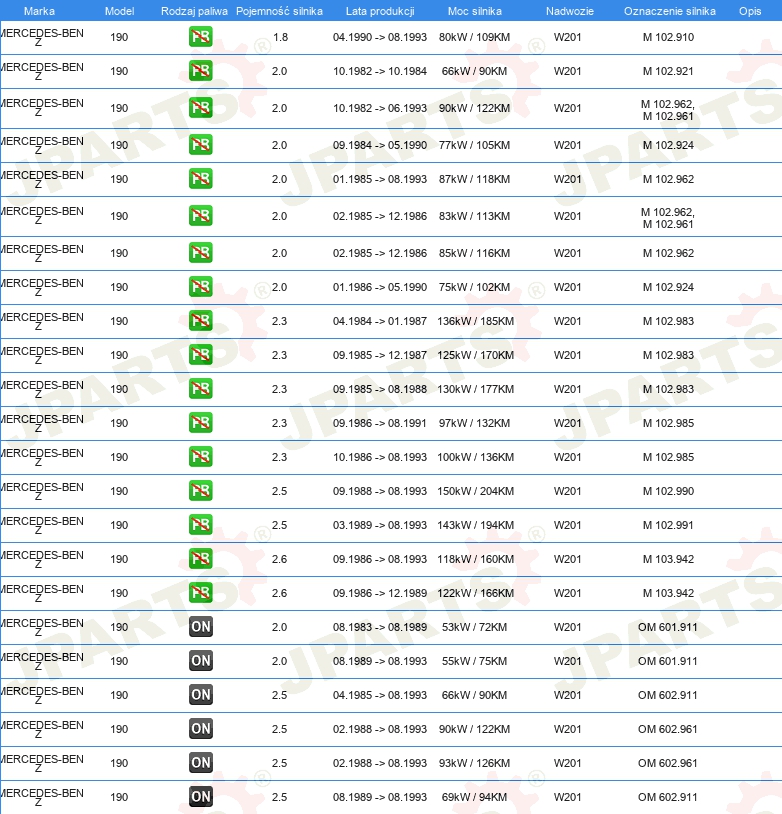Screen dimensions: 782x814
Task: Click petrol icon in 130kW / 177KM row
Action: pos(200,389)
